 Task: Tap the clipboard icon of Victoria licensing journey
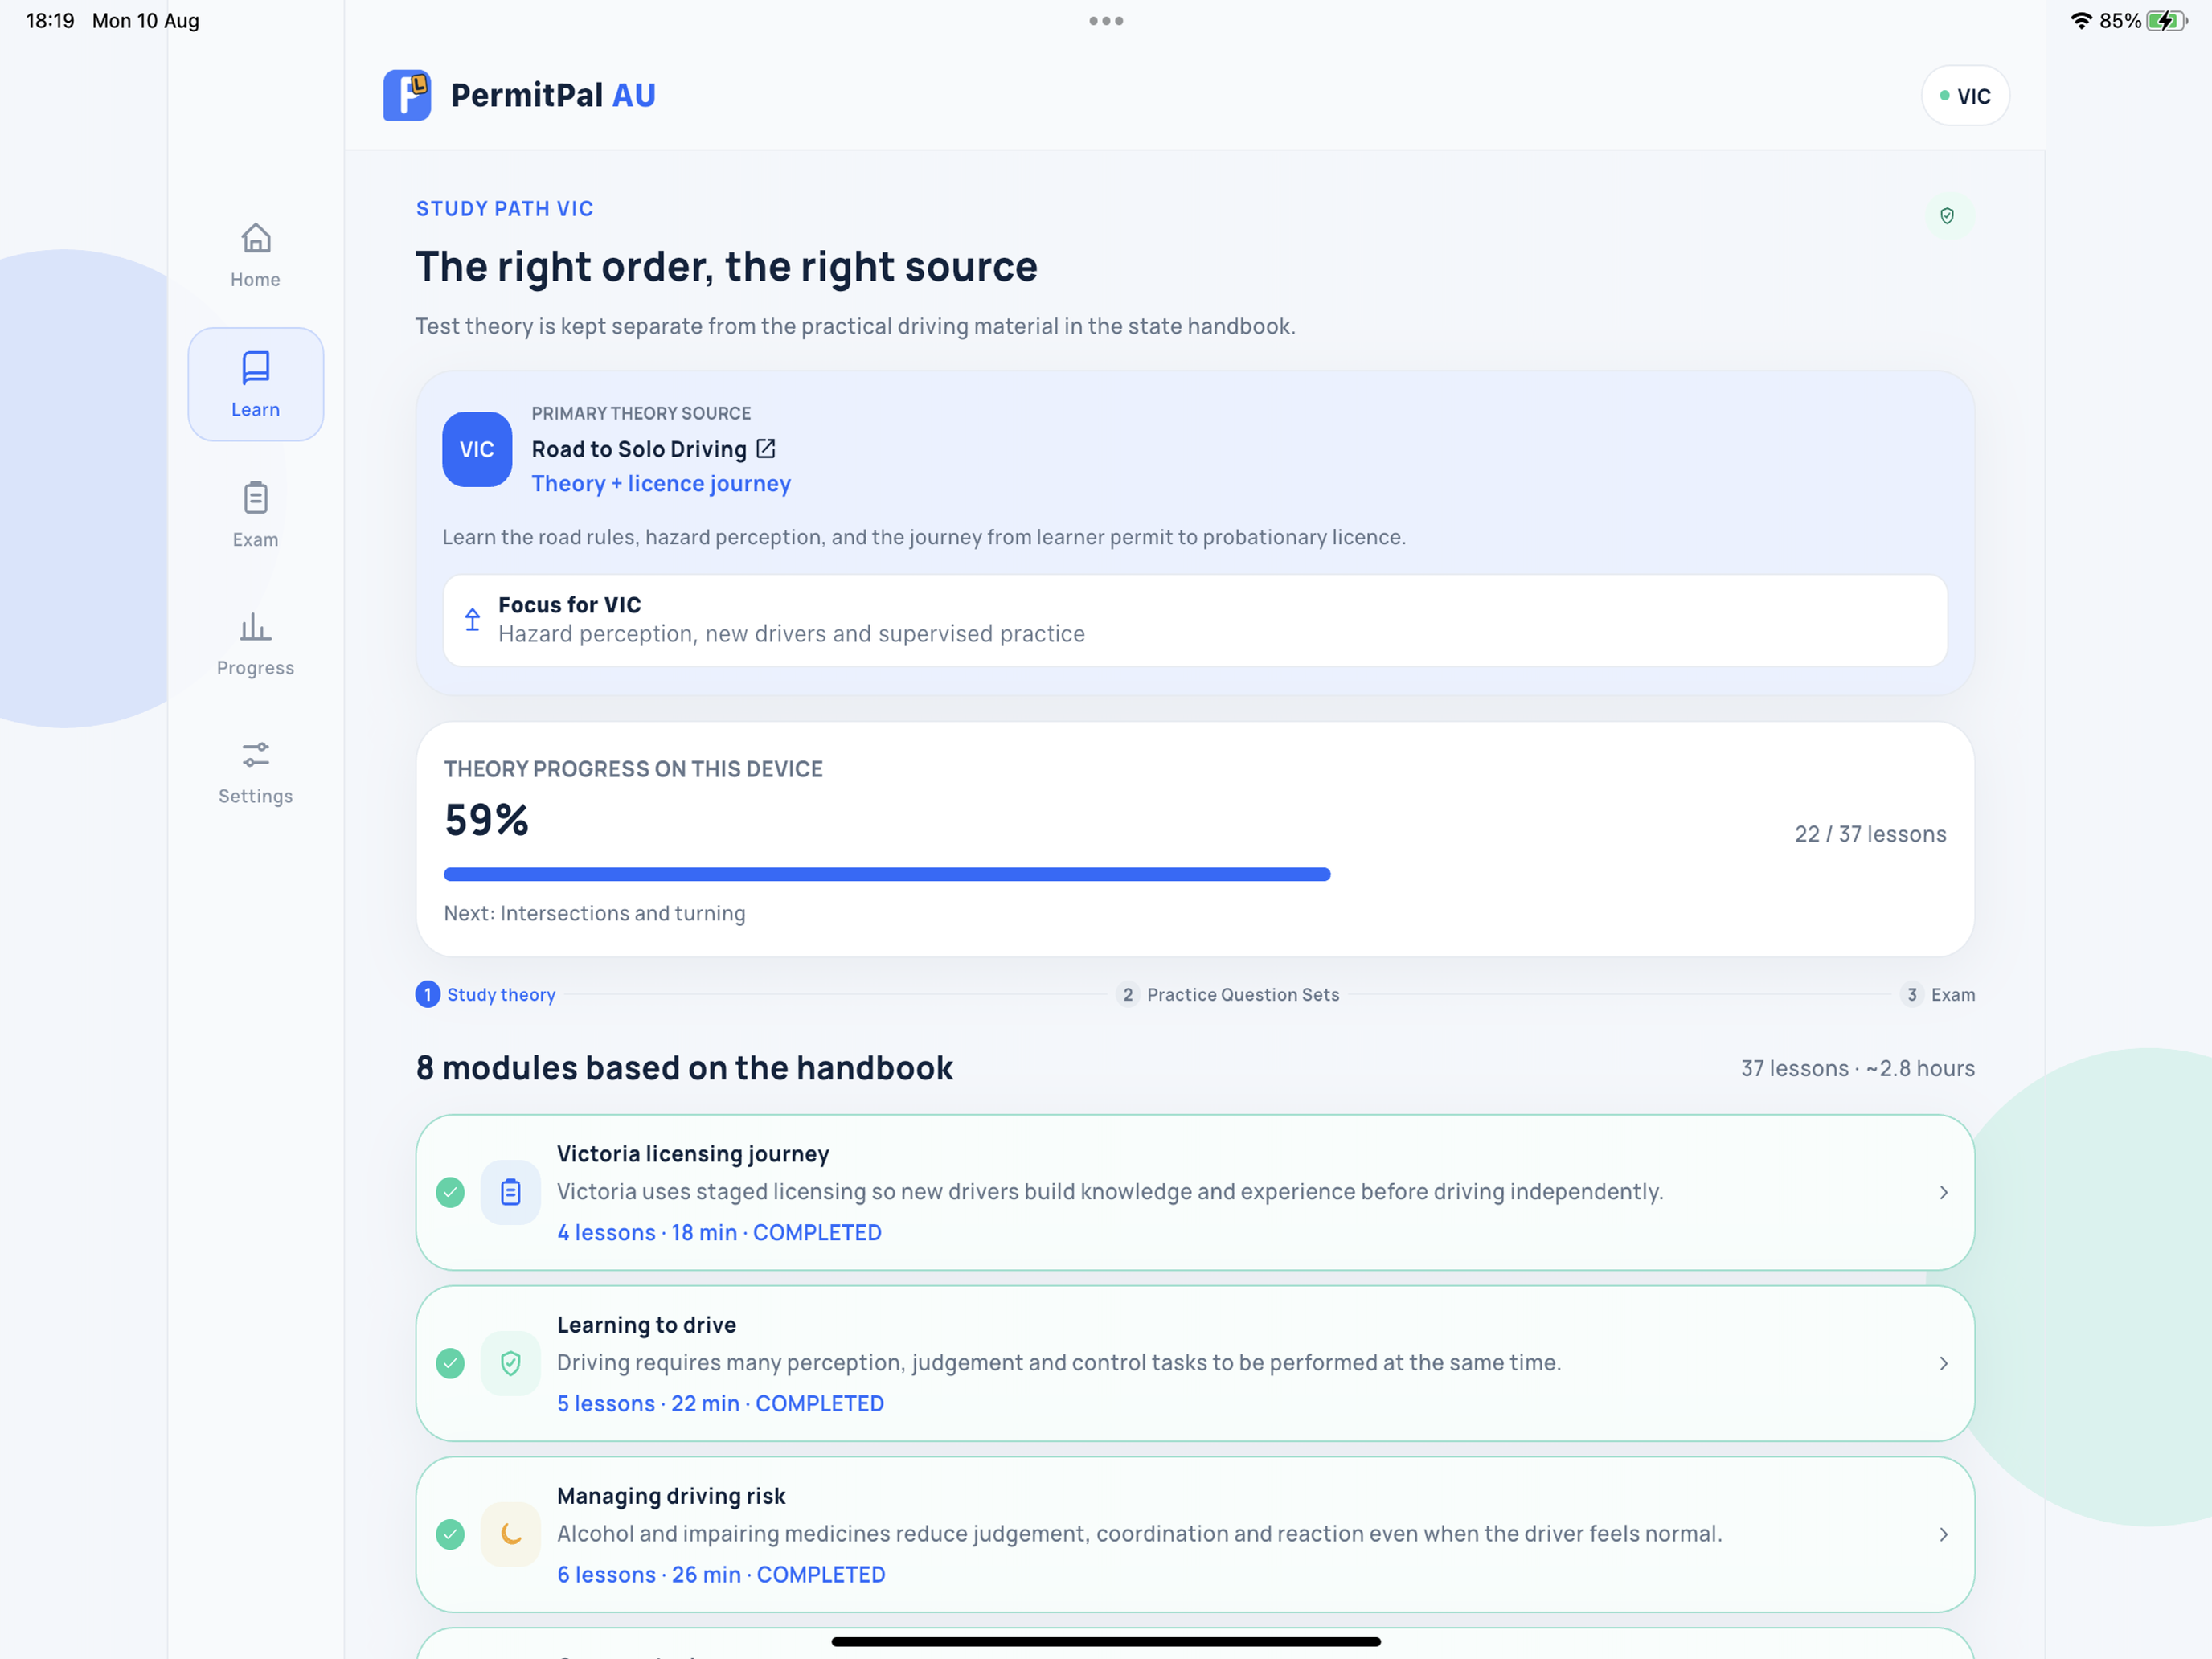click(510, 1192)
